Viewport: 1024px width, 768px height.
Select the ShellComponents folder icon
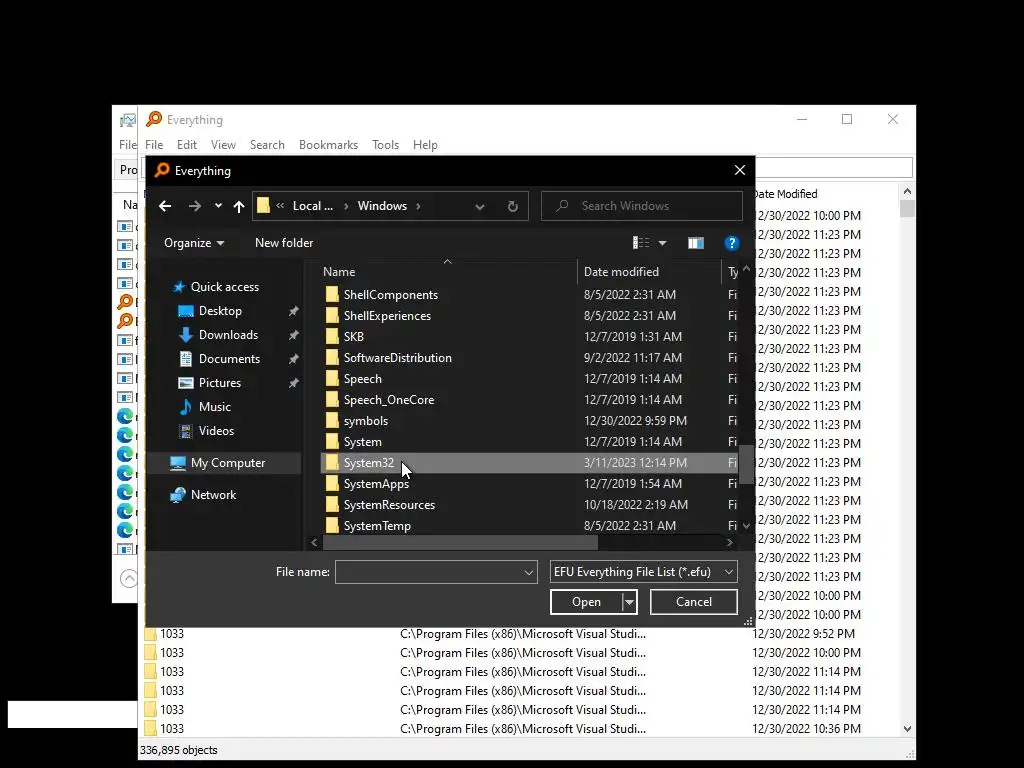[x=332, y=295]
